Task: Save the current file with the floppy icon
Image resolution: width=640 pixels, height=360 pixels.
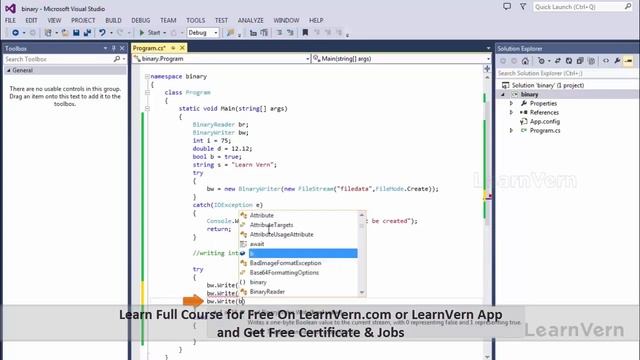Action: (x=76, y=33)
